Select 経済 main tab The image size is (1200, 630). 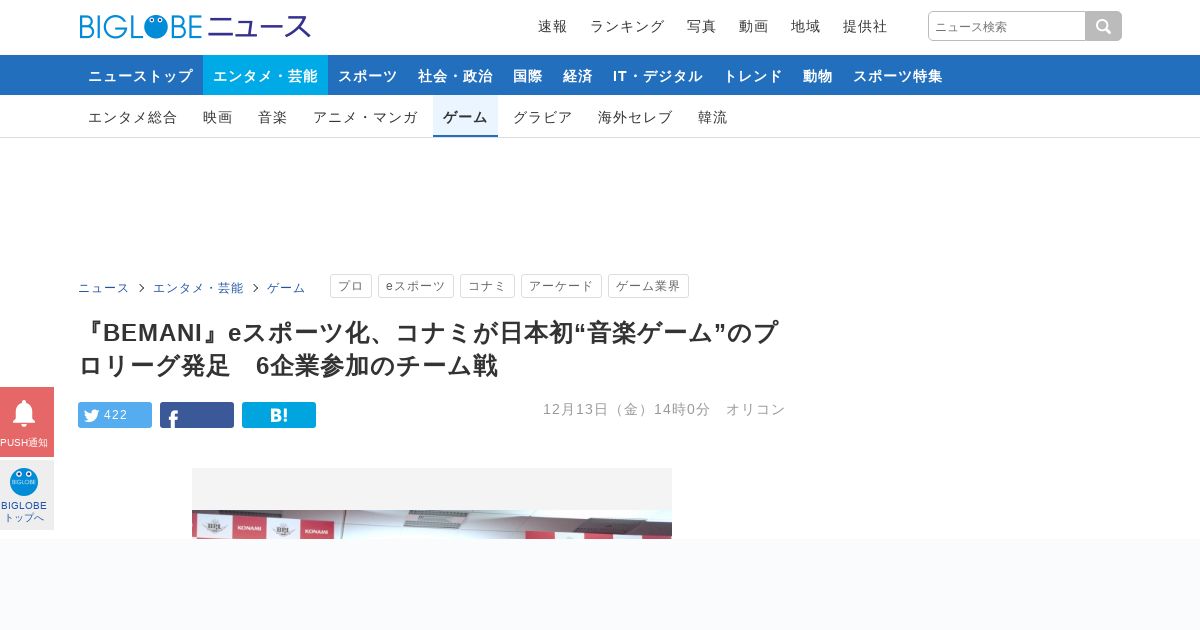coord(577,75)
